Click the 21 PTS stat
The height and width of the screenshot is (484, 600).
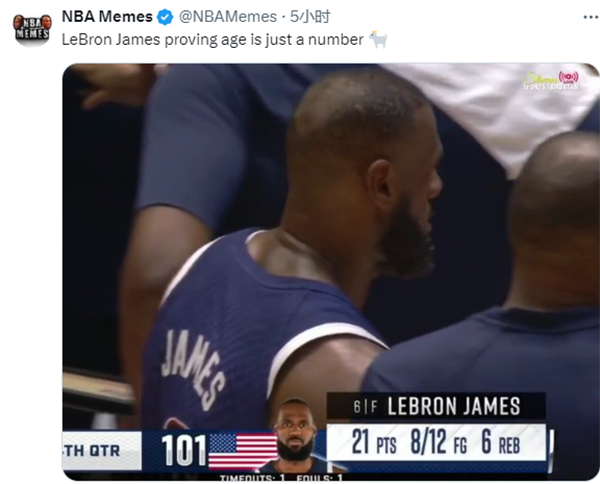[x=374, y=442]
